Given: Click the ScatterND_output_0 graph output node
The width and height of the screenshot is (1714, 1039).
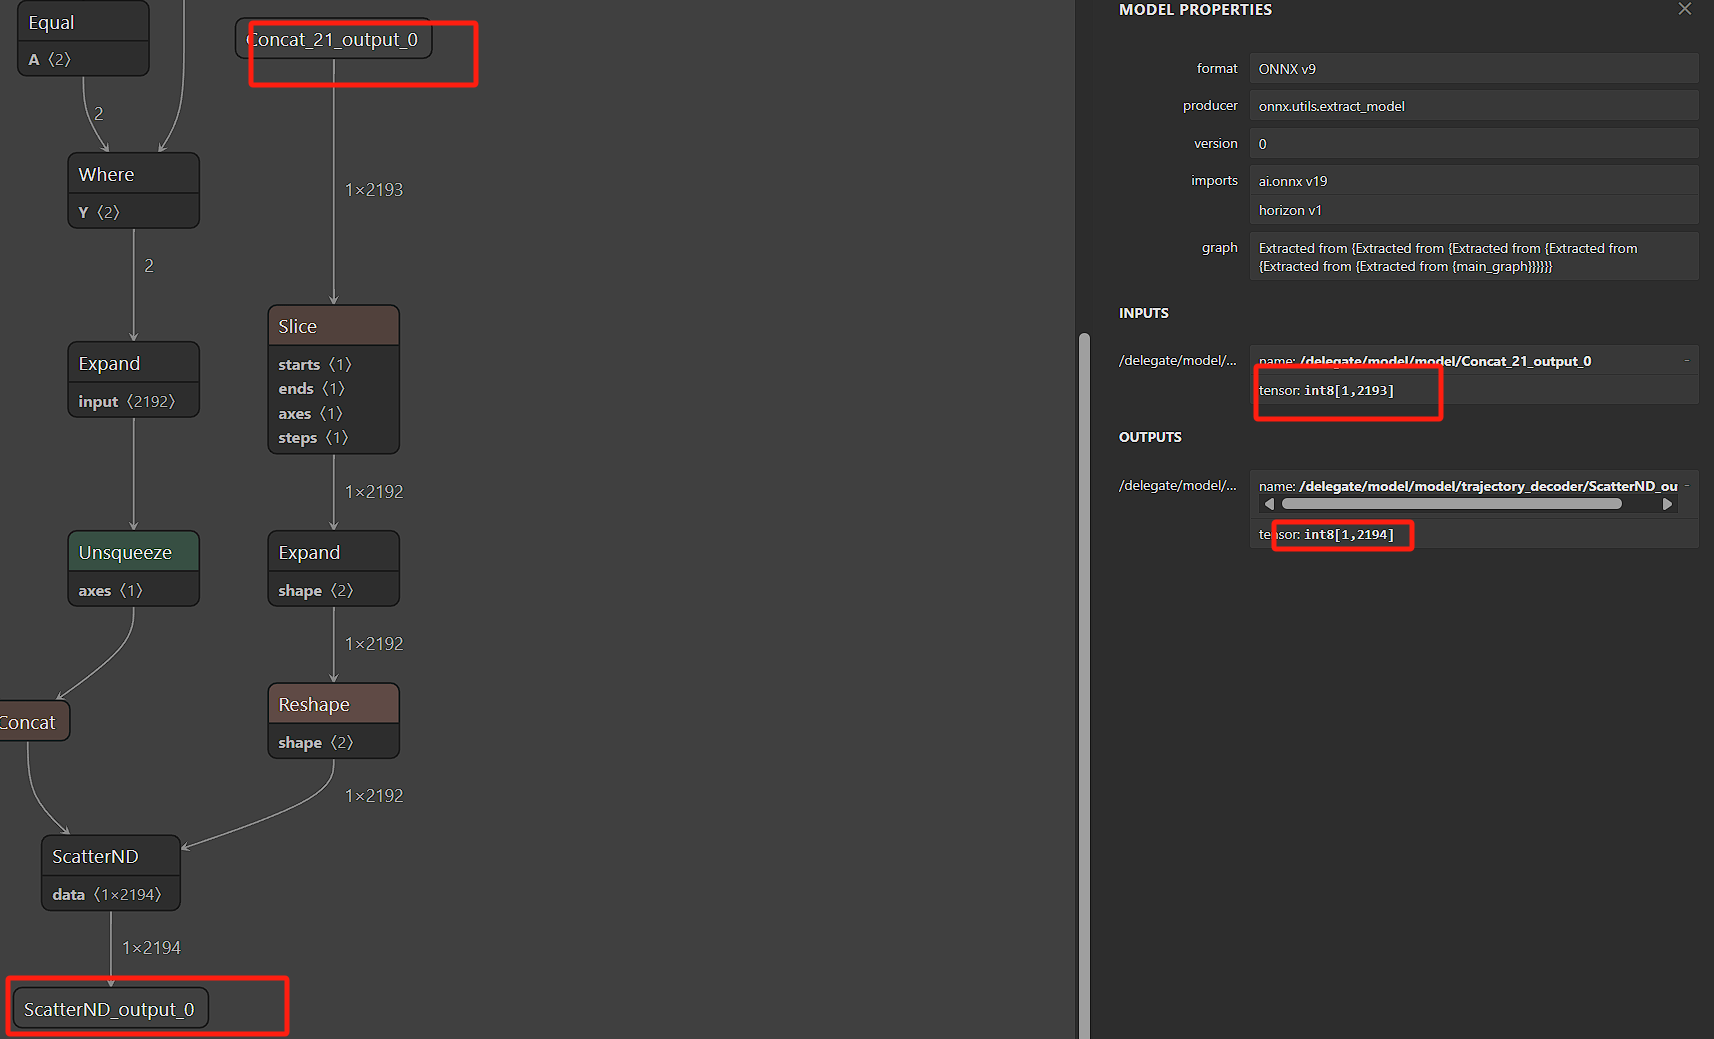Looking at the screenshot, I should pos(110,1009).
